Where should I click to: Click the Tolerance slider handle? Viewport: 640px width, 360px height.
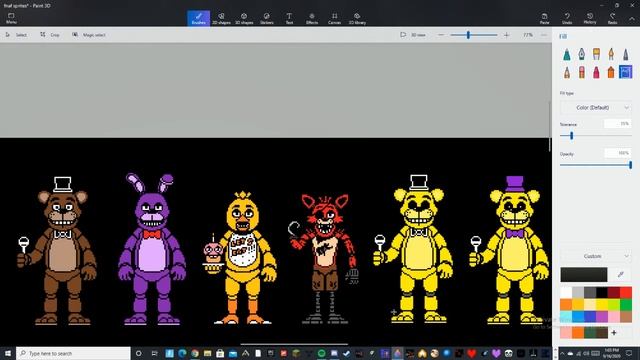click(x=571, y=136)
